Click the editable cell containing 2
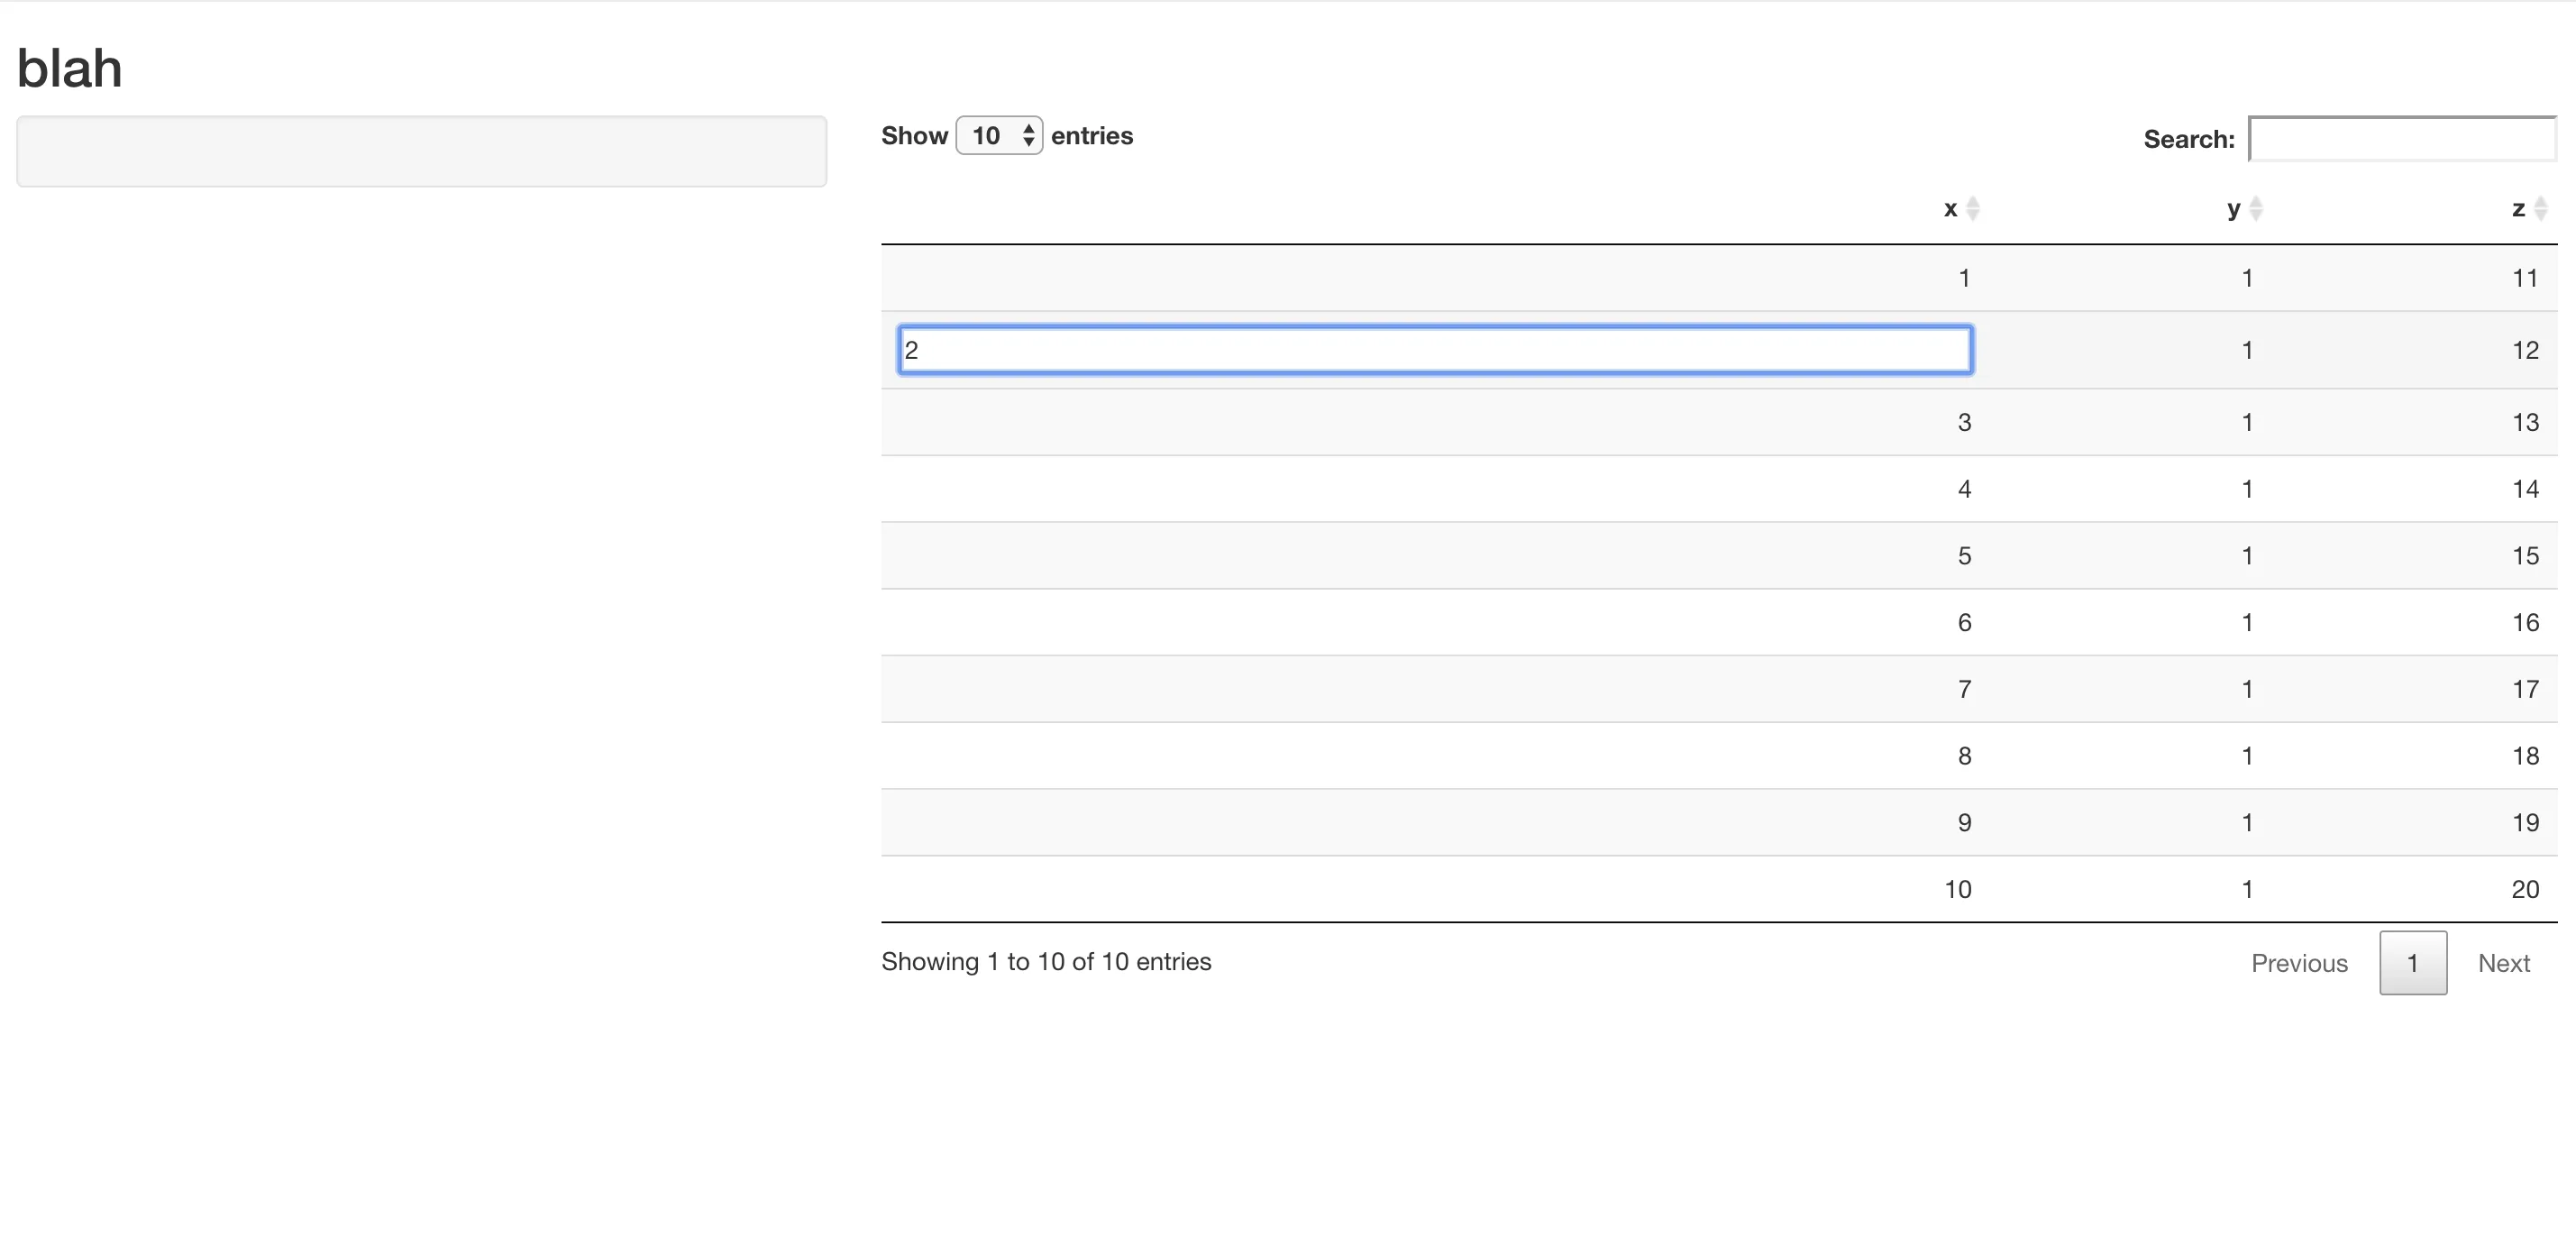 coord(1434,350)
